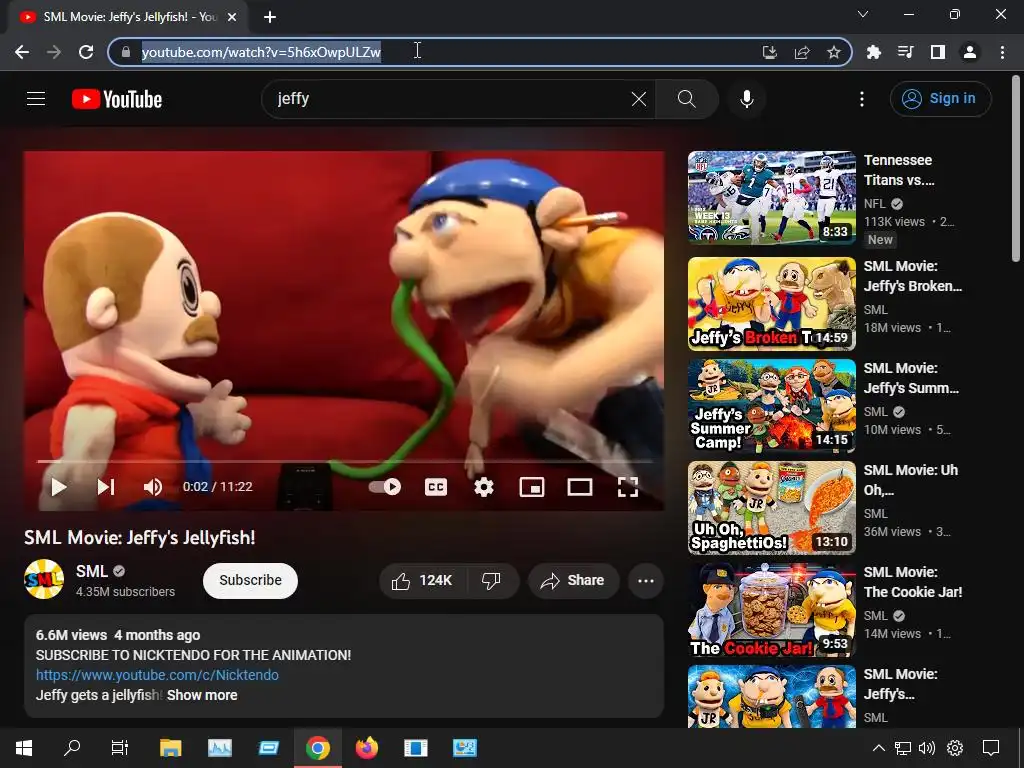The height and width of the screenshot is (768, 1024).
Task: Seek on the video progress bar
Action: (x=344, y=461)
